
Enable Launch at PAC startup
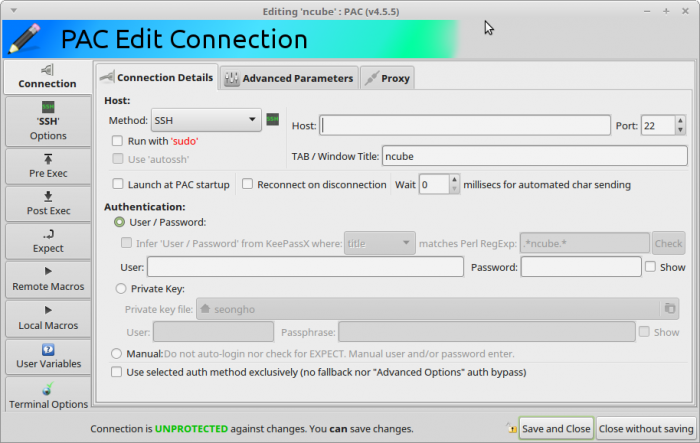click(x=118, y=184)
